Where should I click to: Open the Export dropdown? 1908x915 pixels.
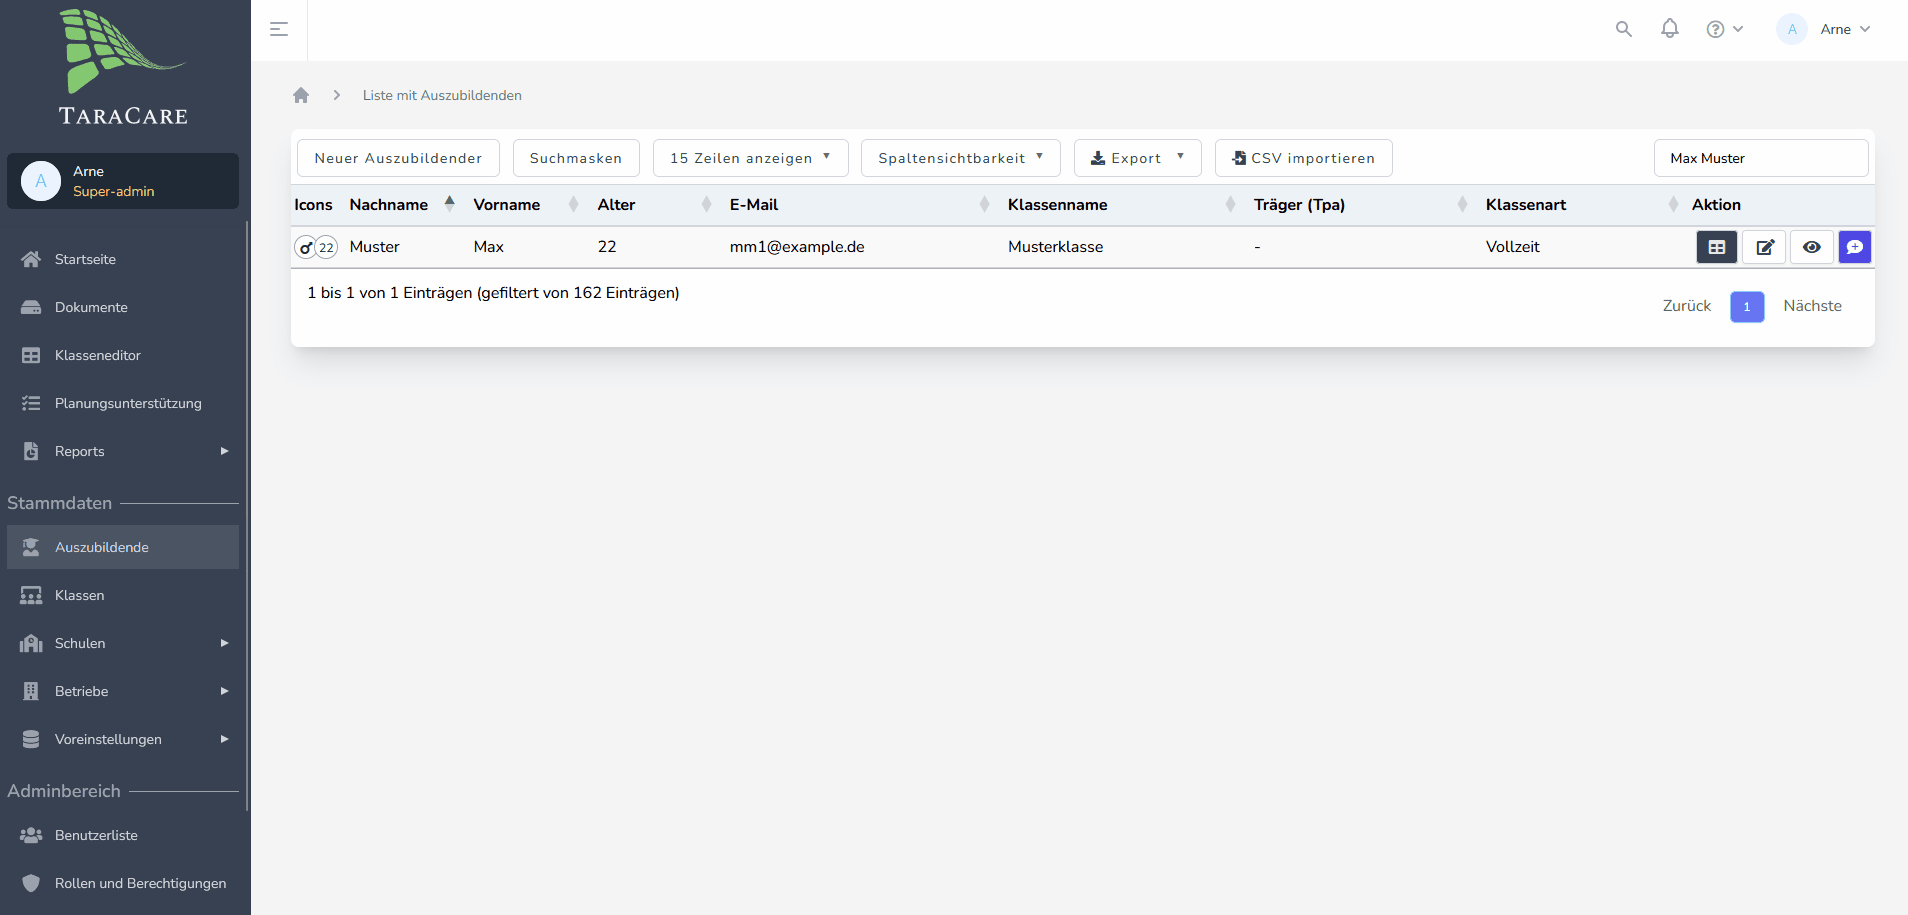point(1138,158)
